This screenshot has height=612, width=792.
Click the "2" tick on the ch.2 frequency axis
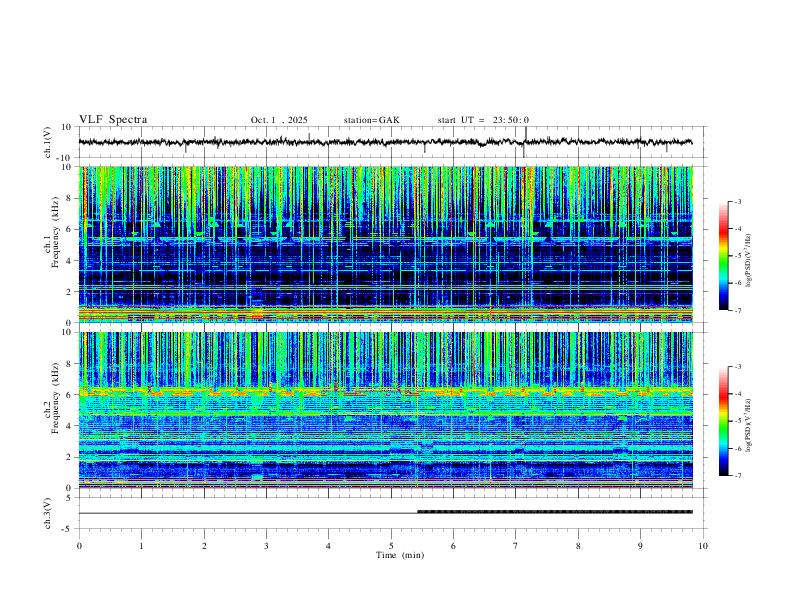tap(69, 457)
